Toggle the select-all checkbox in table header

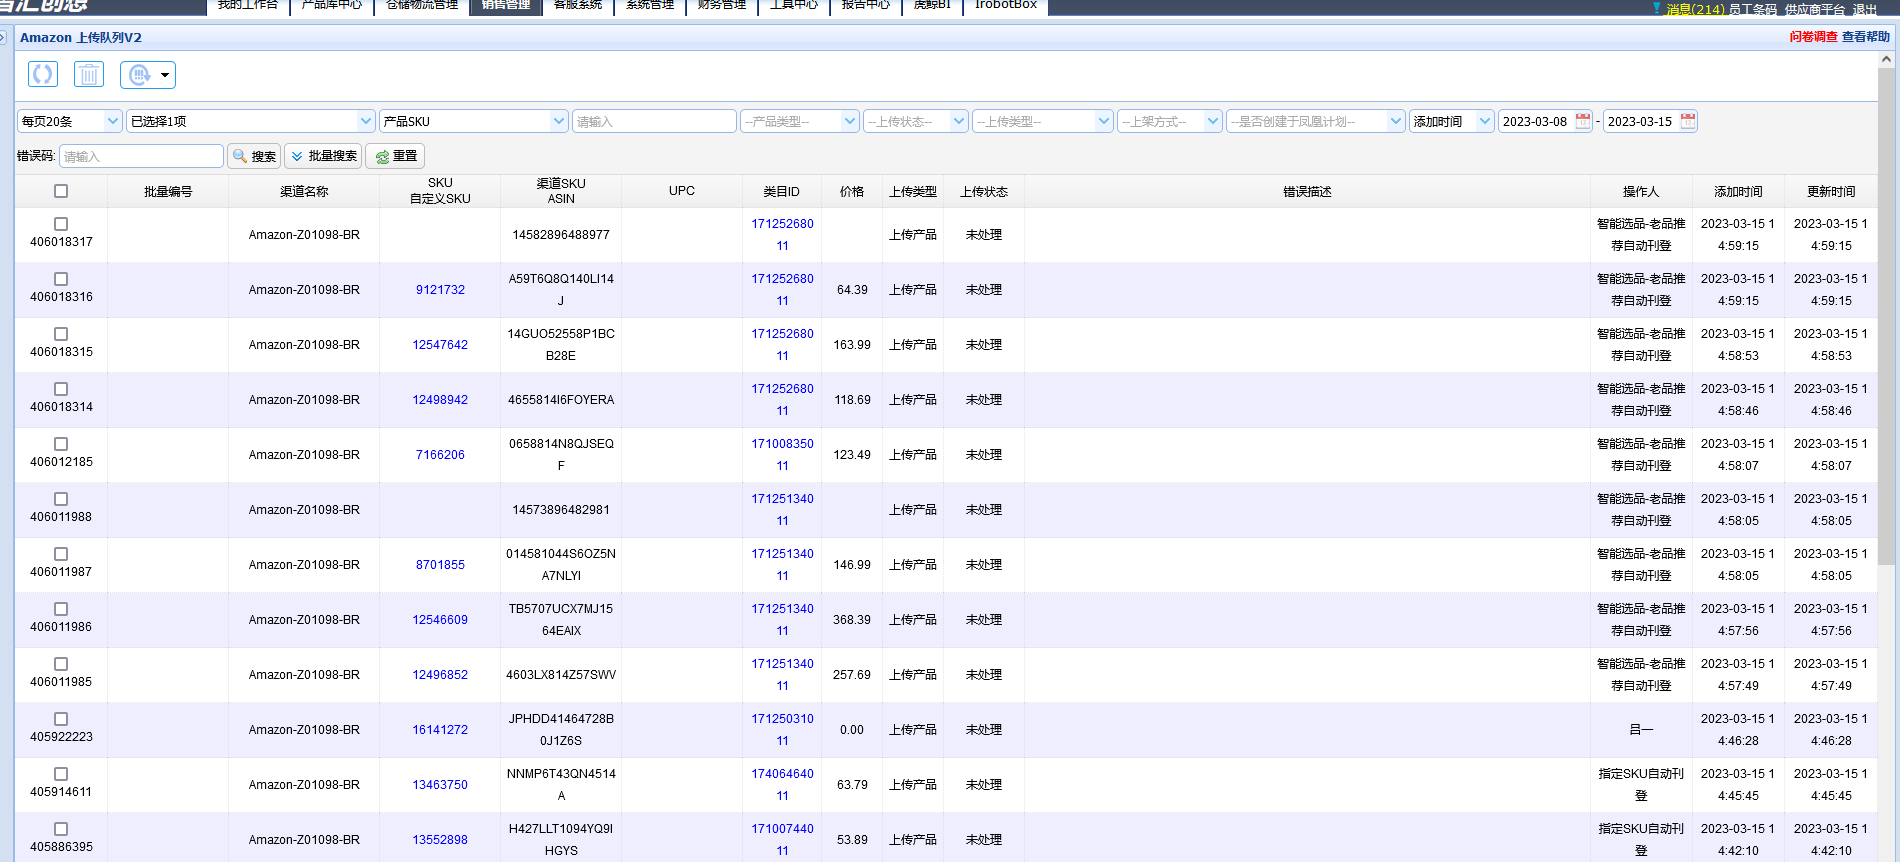pos(61,191)
